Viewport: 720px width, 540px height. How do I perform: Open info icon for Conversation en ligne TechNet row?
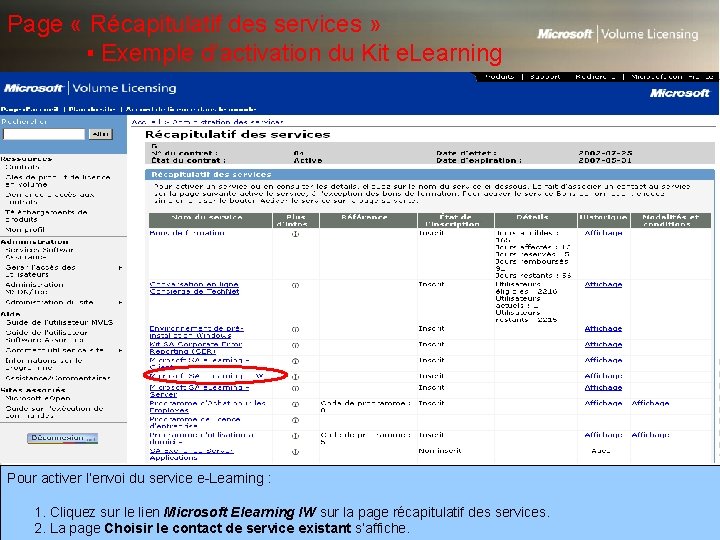[295, 285]
